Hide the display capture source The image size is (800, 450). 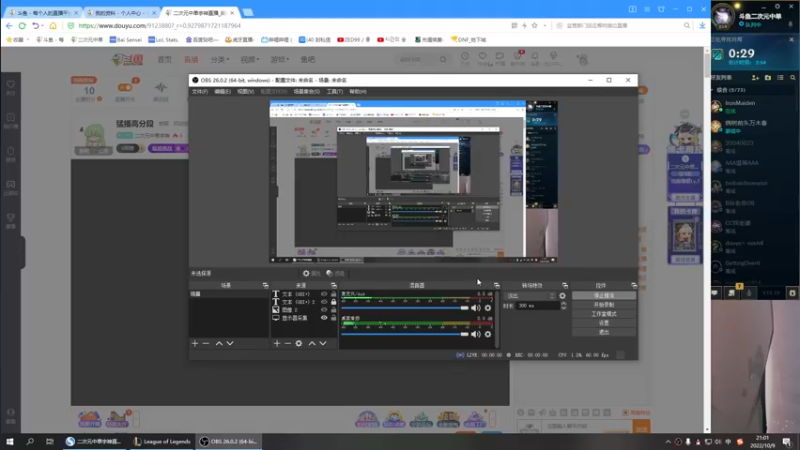click(x=324, y=318)
